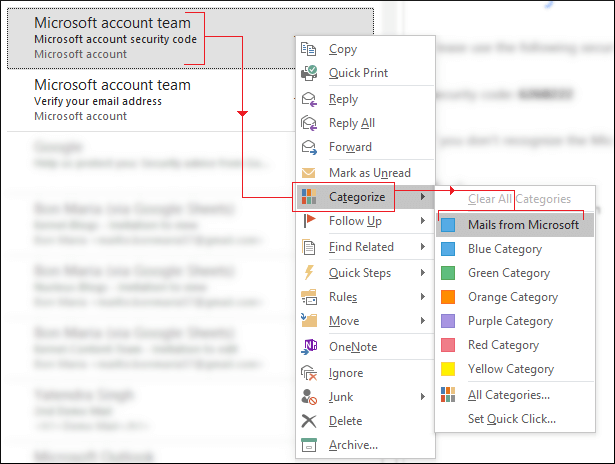Click the Mark as Unread envelope icon
The height and width of the screenshot is (464, 615).
[309, 173]
